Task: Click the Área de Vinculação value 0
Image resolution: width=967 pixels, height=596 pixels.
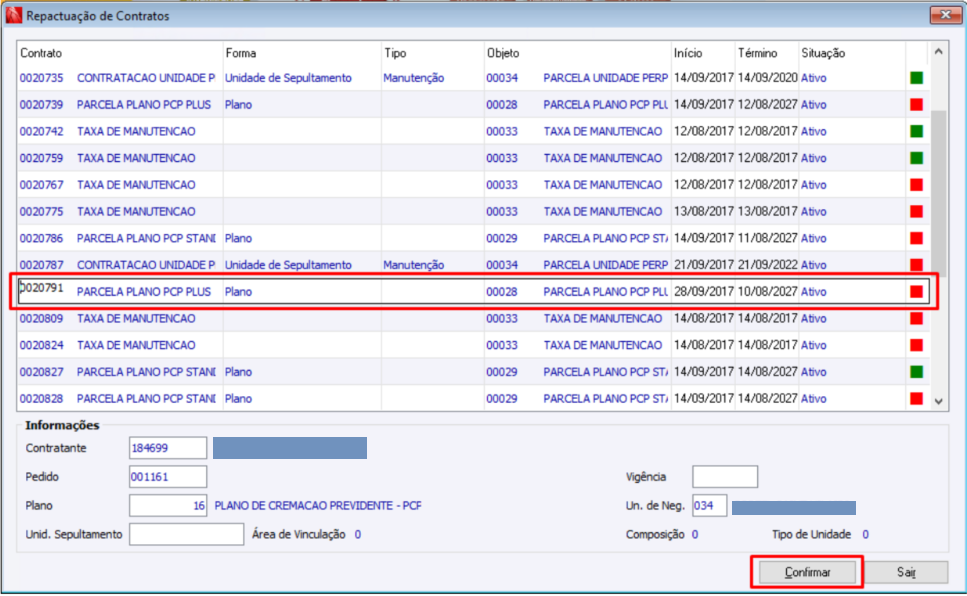Action: pyautogui.click(x=358, y=534)
